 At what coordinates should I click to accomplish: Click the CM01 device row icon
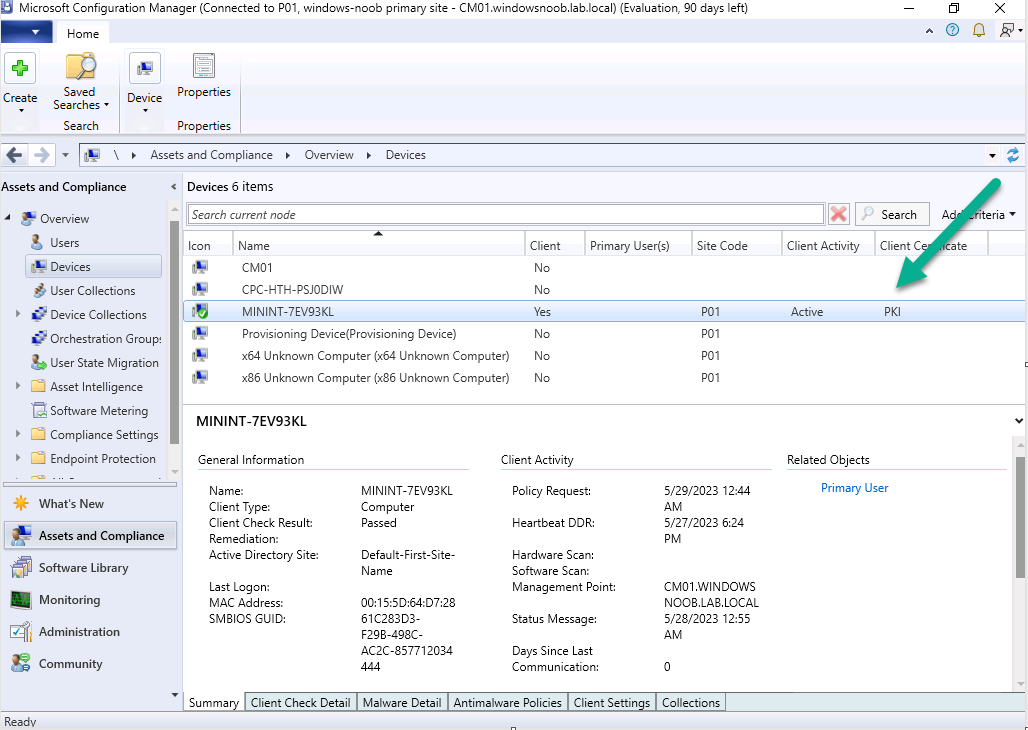click(x=199, y=268)
